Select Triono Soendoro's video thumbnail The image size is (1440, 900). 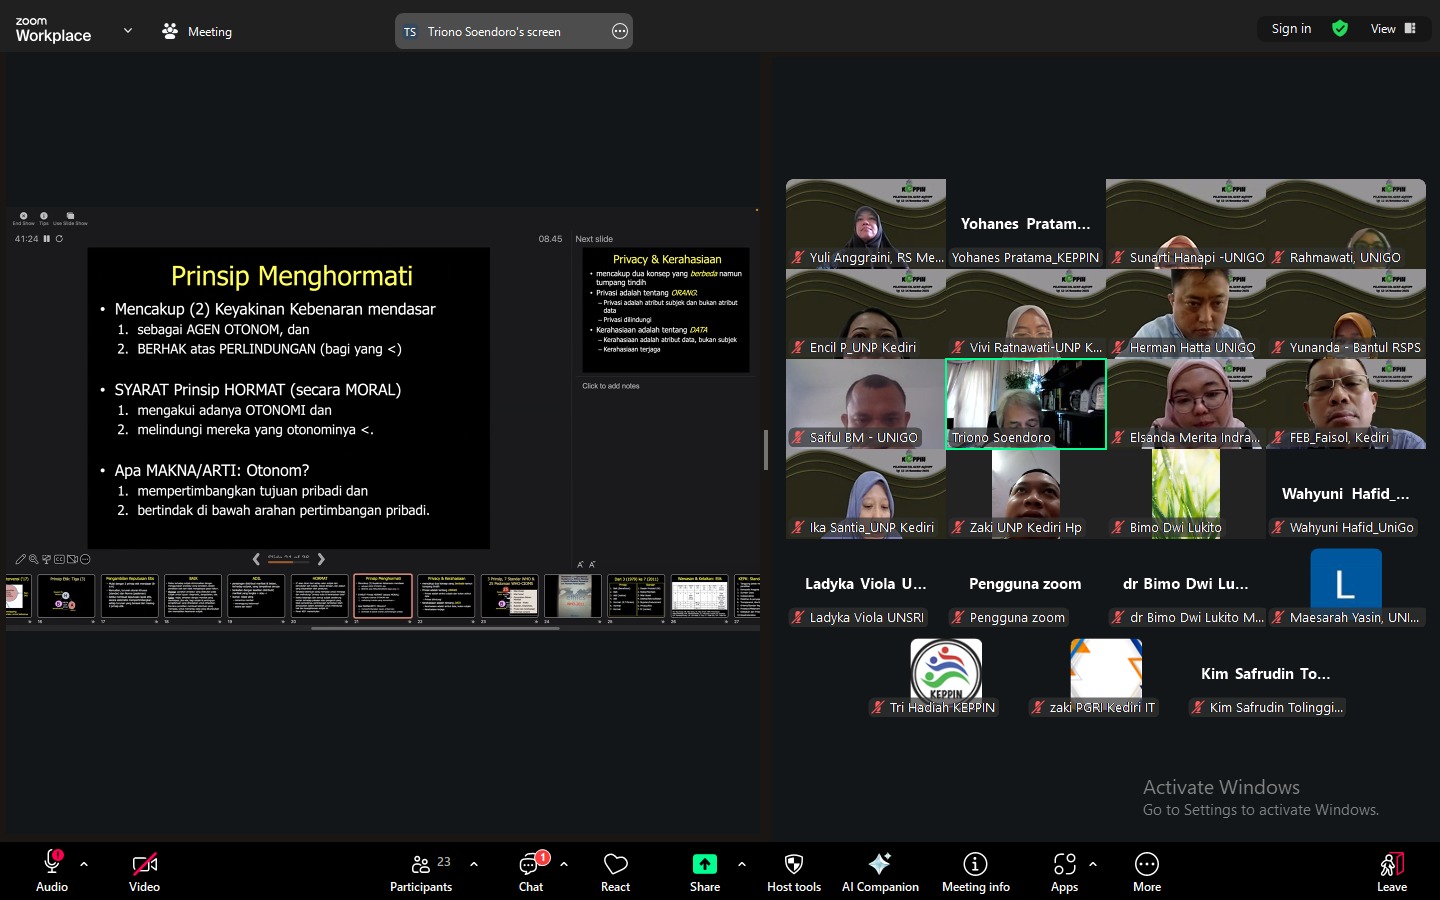1025,403
